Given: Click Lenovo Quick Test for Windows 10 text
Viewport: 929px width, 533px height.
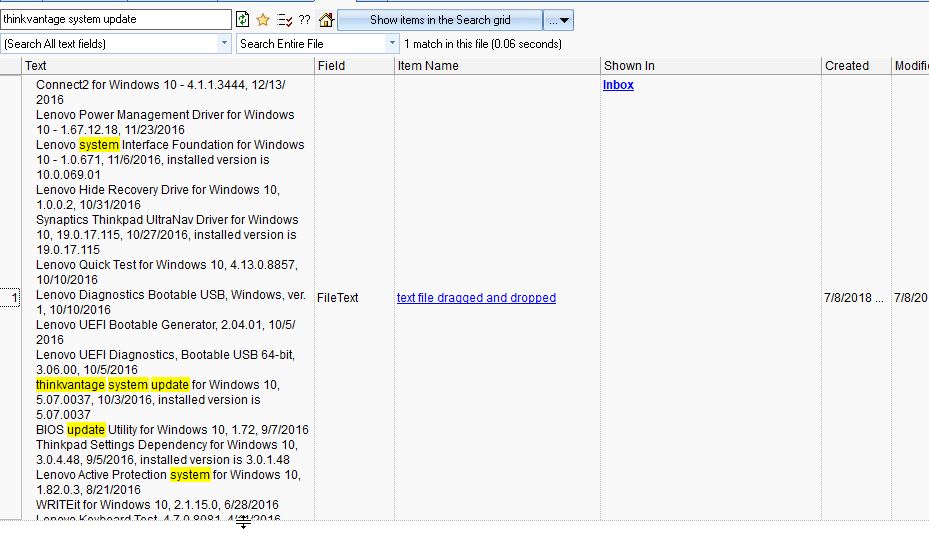Looking at the screenshot, I should (x=167, y=272).
